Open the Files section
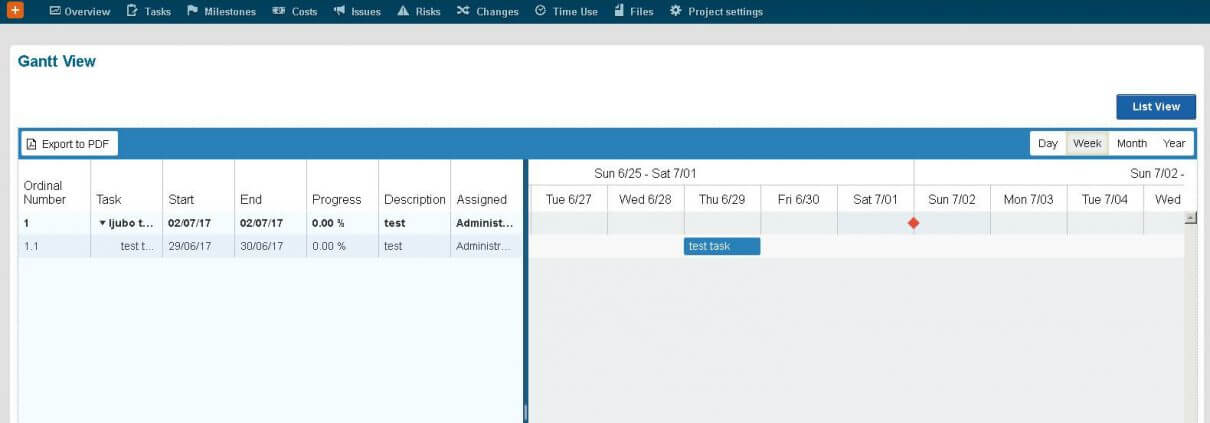Image resolution: width=1210 pixels, height=423 pixels. 633,12
